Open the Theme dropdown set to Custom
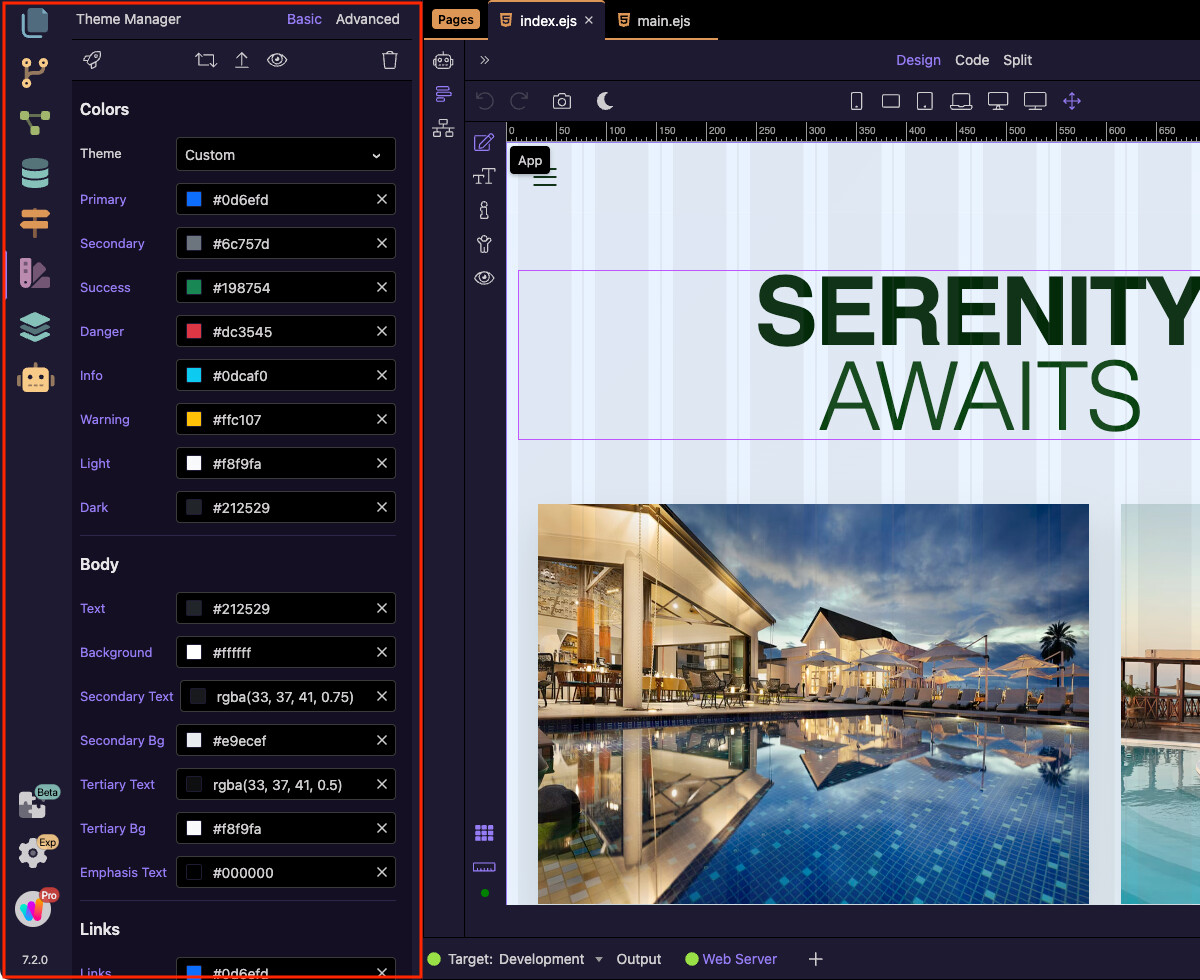 285,155
